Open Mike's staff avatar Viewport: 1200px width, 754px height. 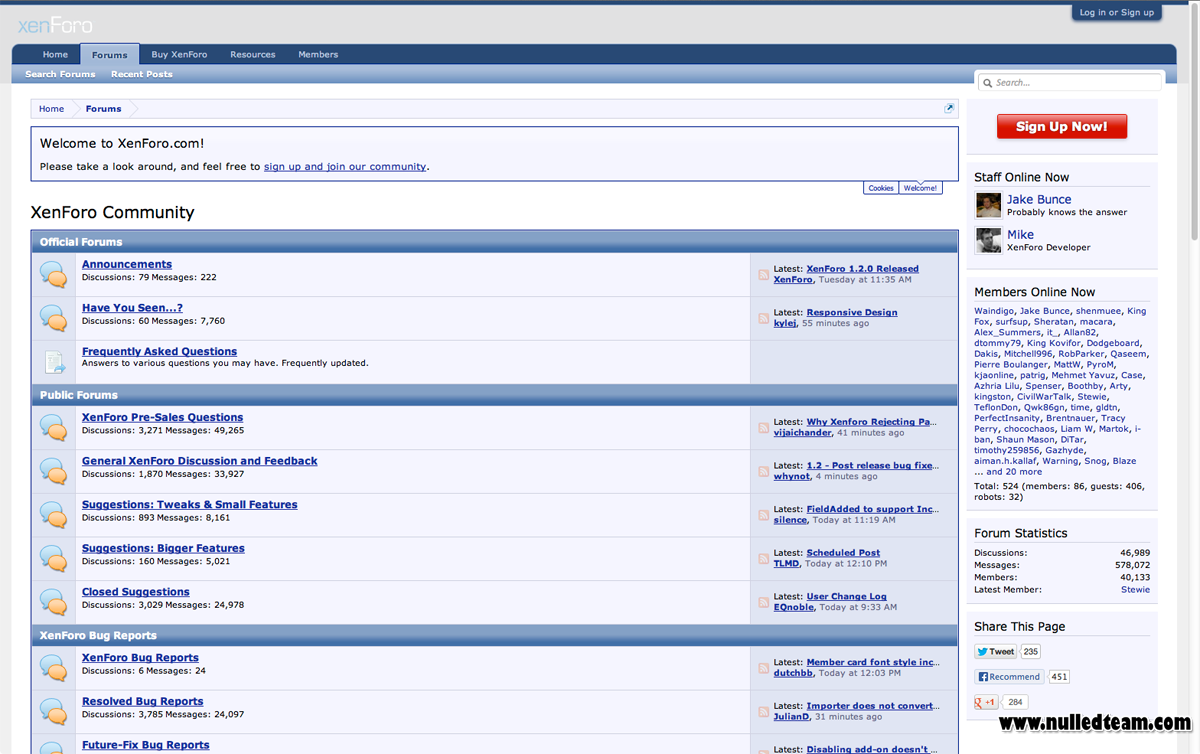pyautogui.click(x=988, y=240)
